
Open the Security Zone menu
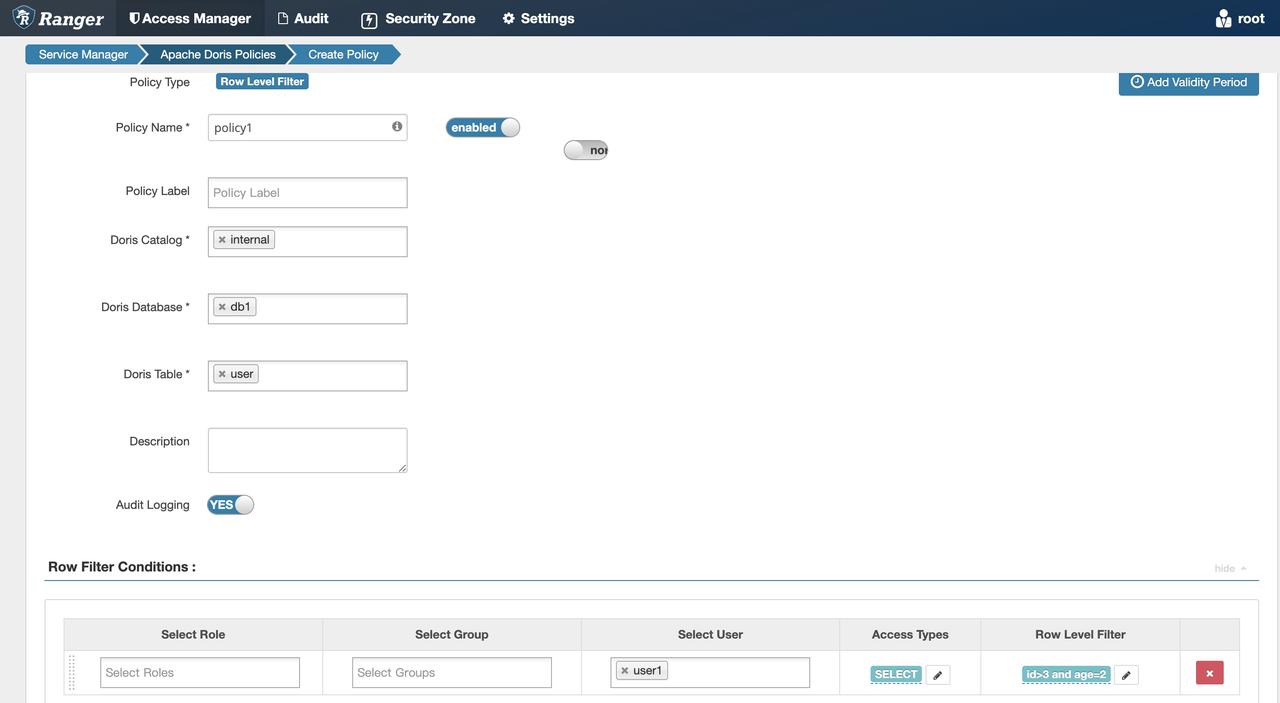[x=418, y=18]
